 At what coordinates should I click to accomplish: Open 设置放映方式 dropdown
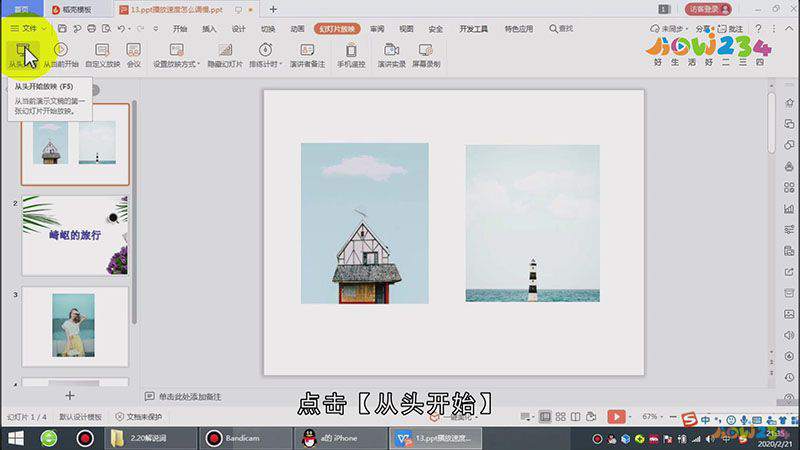point(177,55)
